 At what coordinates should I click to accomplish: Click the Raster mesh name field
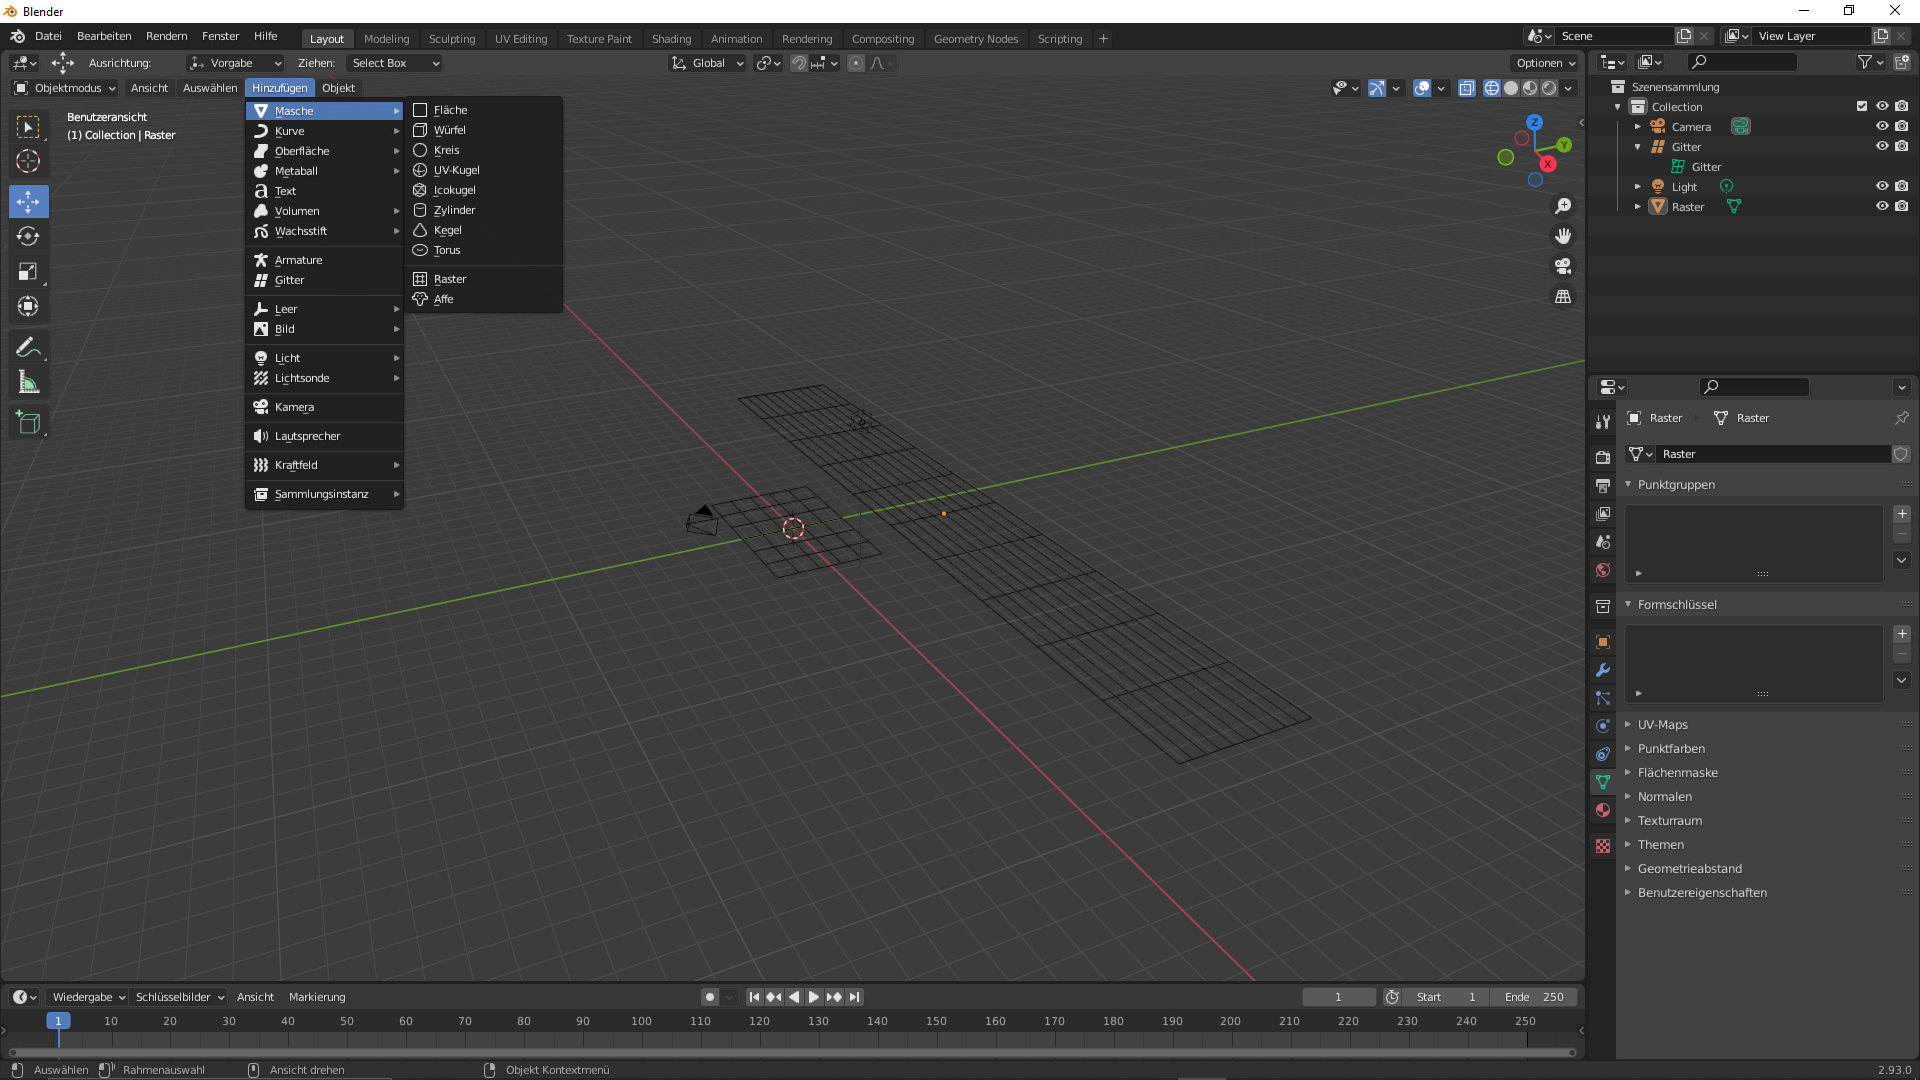point(1772,454)
